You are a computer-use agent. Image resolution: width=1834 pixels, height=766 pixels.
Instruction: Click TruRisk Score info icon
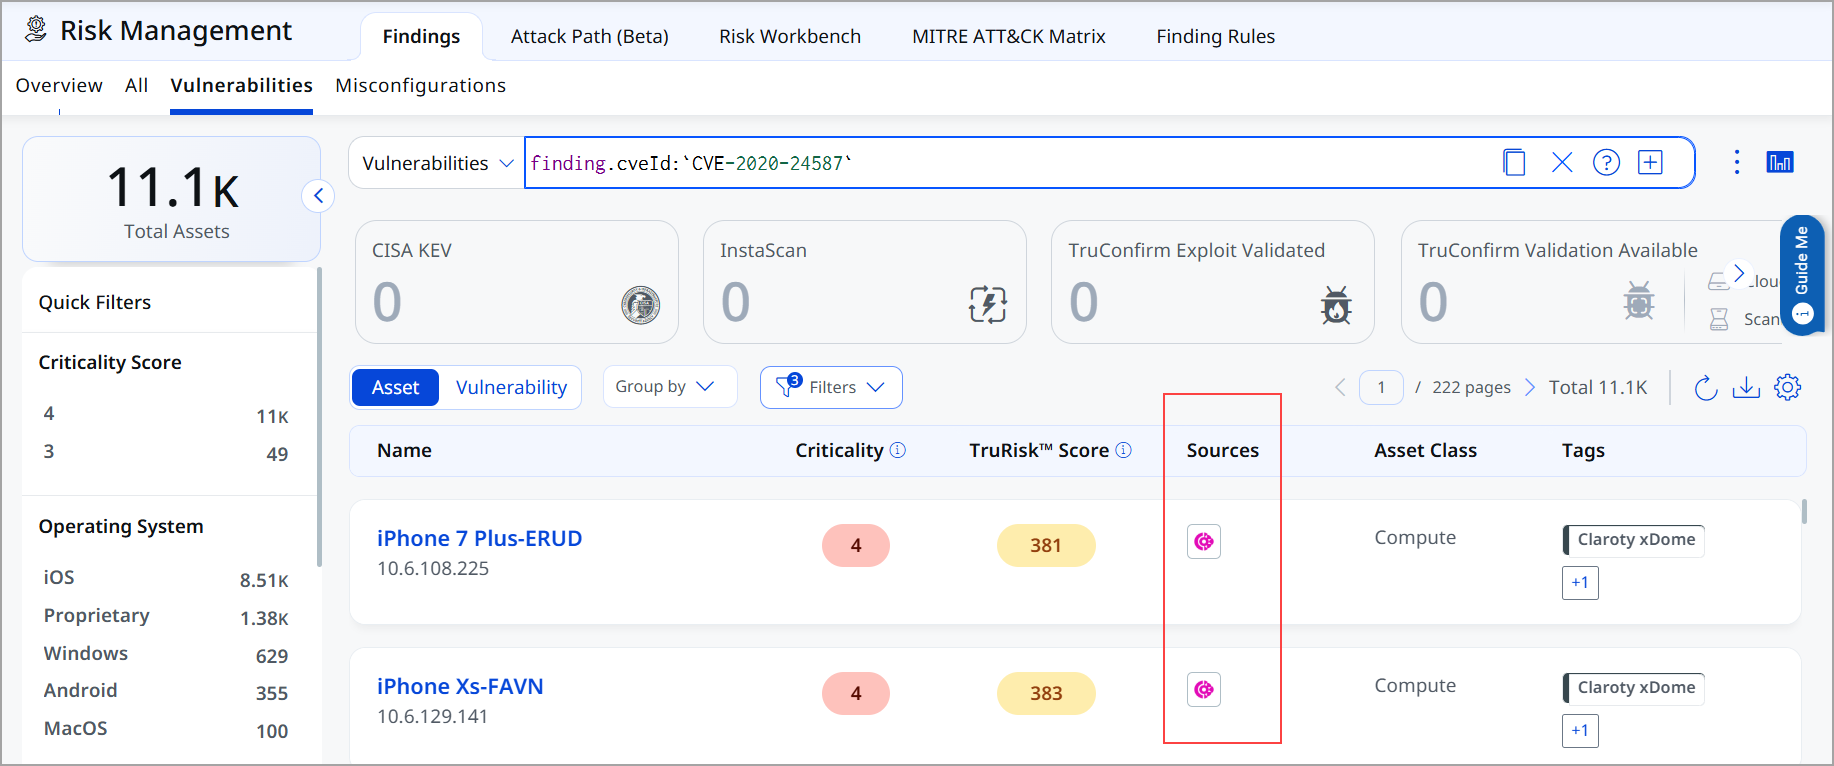pyautogui.click(x=1124, y=450)
